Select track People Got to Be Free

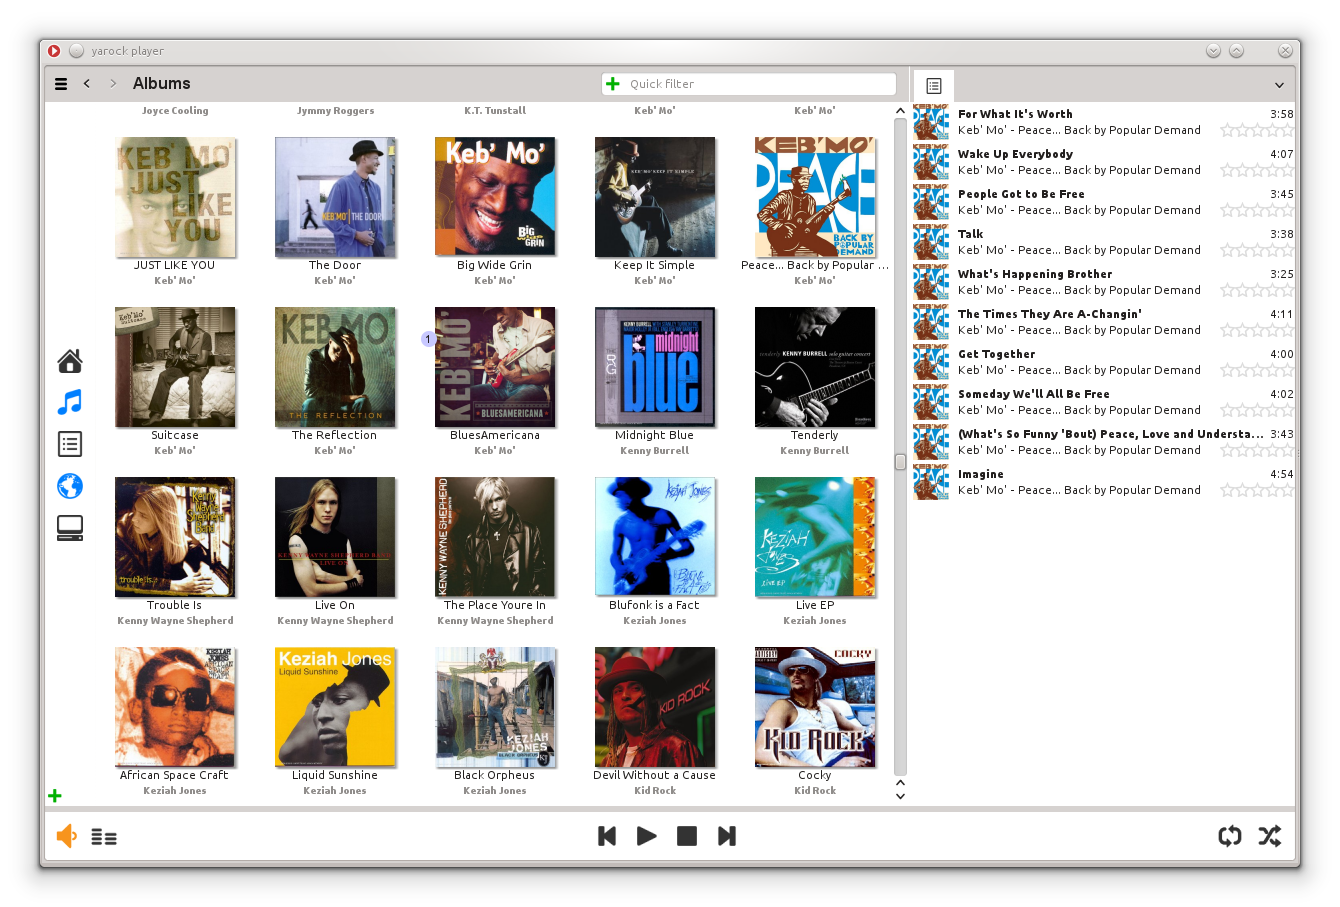point(1103,202)
